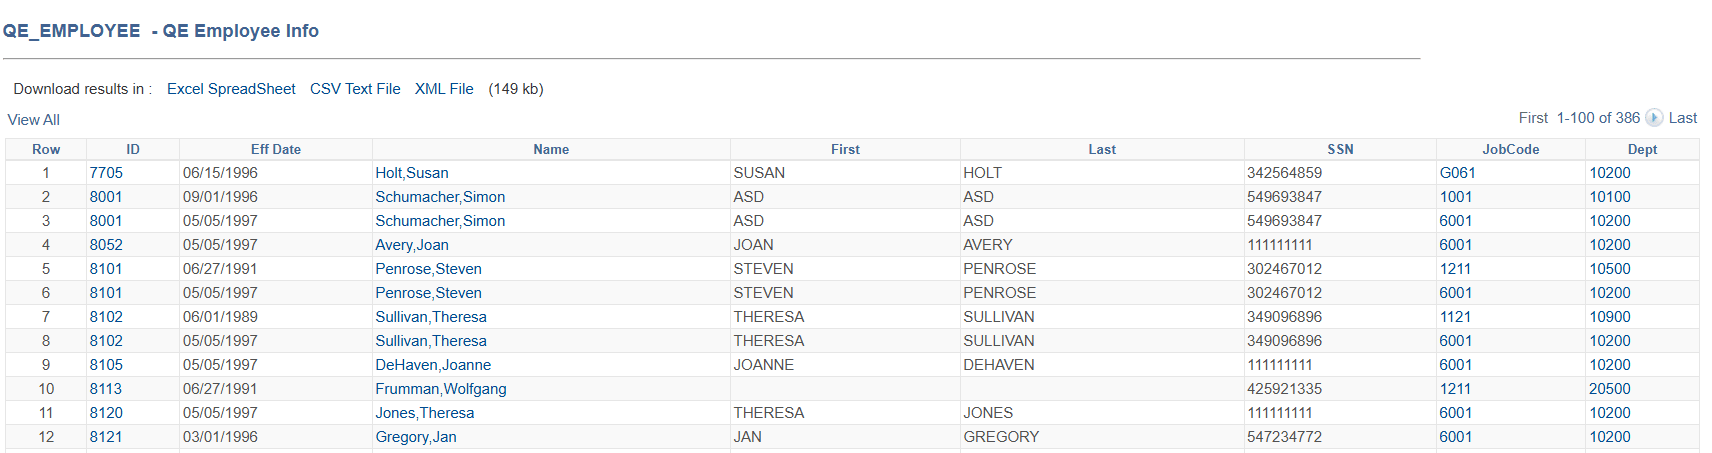Open Avery,Joan employee record
1712x453 pixels.
tap(412, 245)
